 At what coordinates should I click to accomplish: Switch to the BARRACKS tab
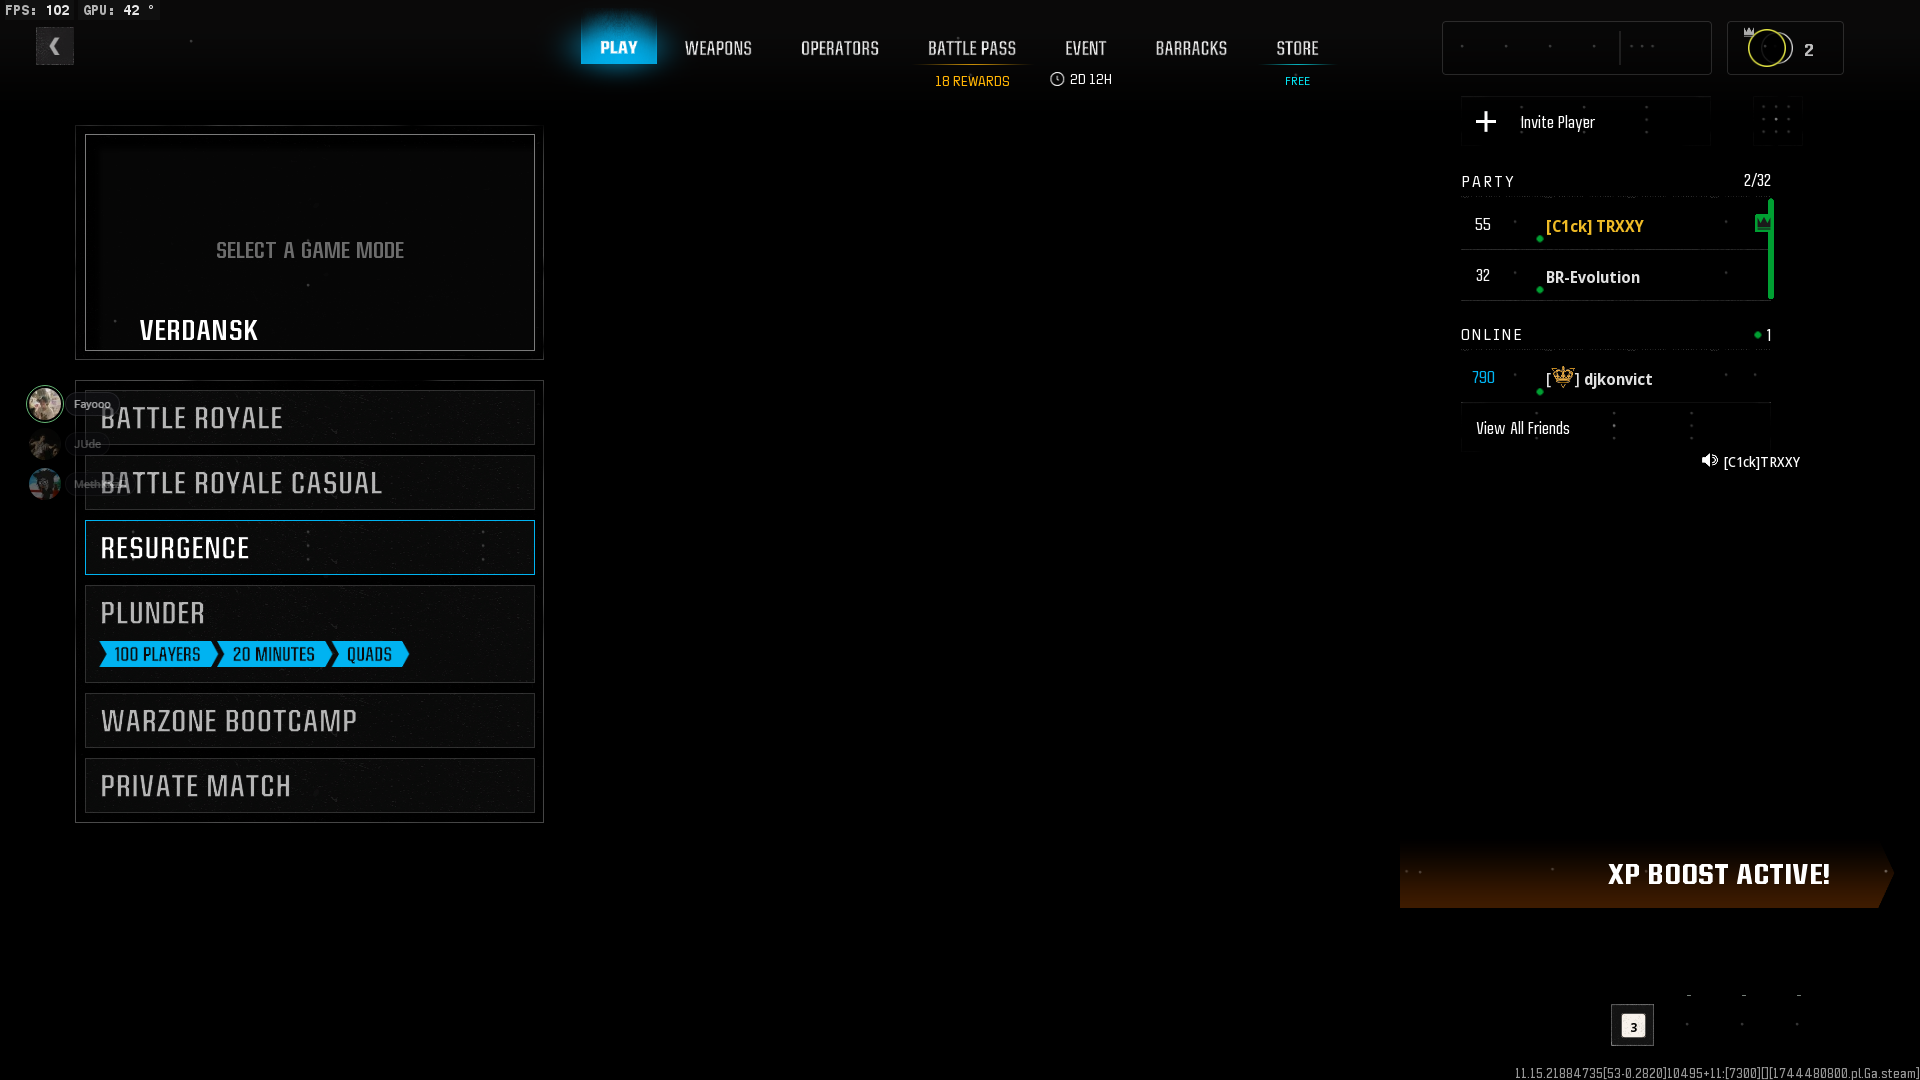[1191, 48]
